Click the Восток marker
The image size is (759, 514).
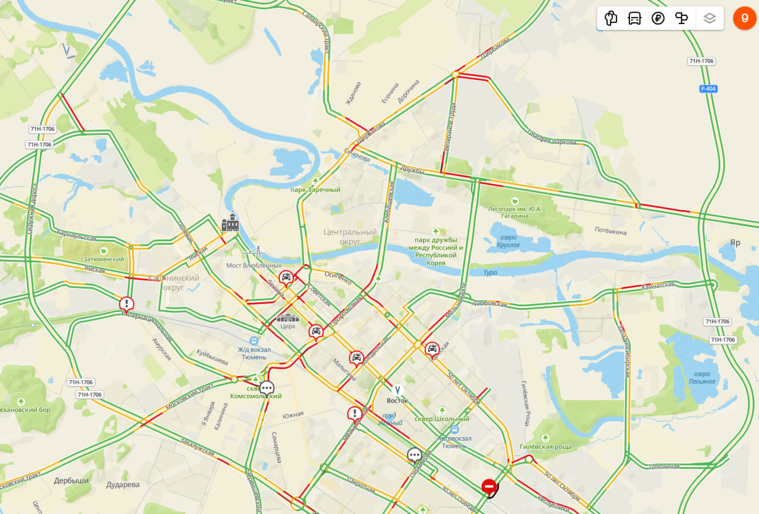pyautogui.click(x=397, y=390)
